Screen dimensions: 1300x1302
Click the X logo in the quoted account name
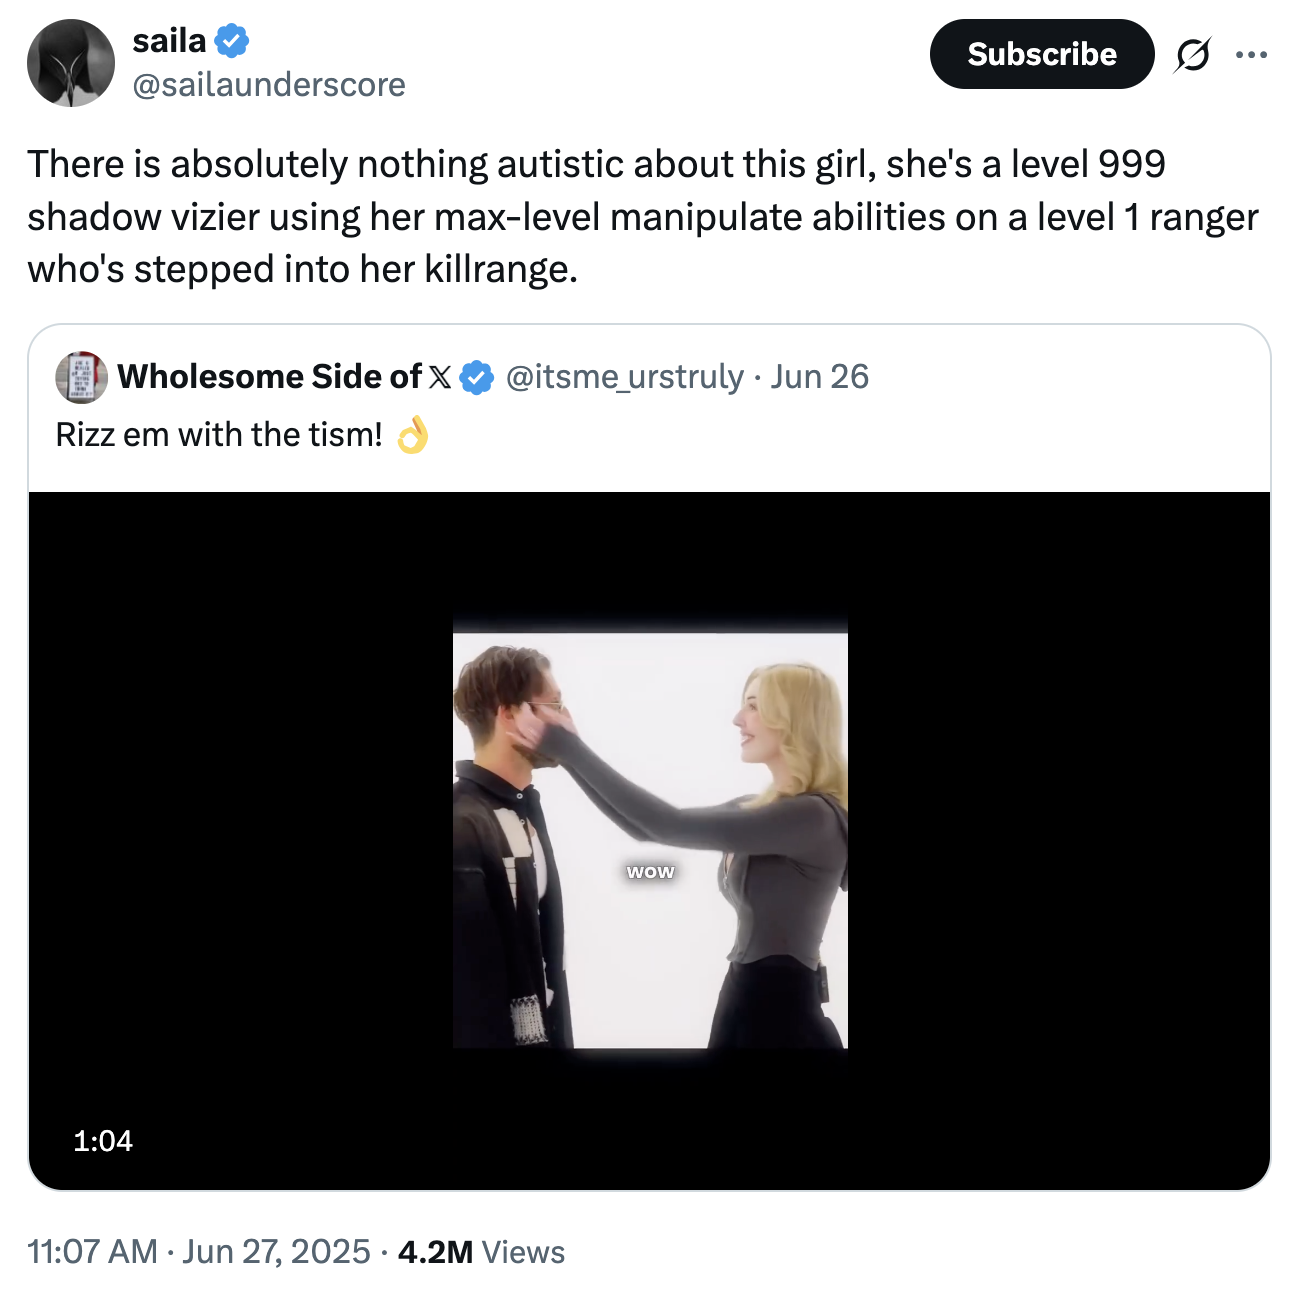(x=438, y=377)
